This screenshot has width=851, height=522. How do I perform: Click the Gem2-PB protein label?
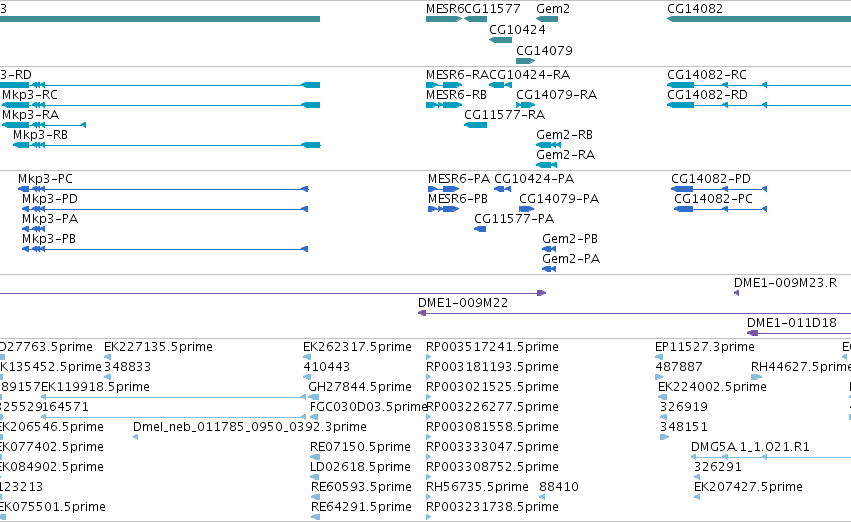pyautogui.click(x=570, y=239)
